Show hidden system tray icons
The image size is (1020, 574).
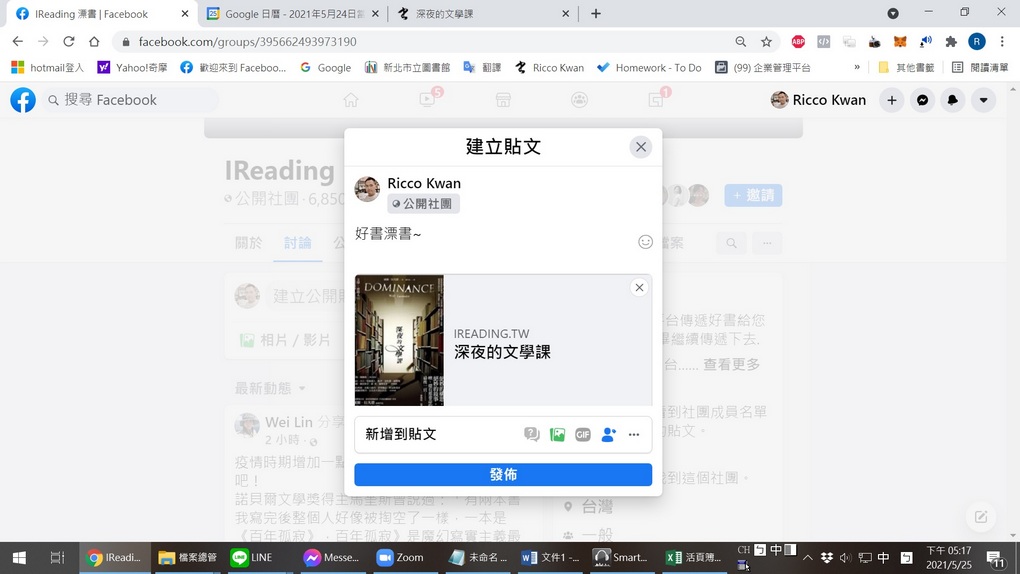(807, 558)
